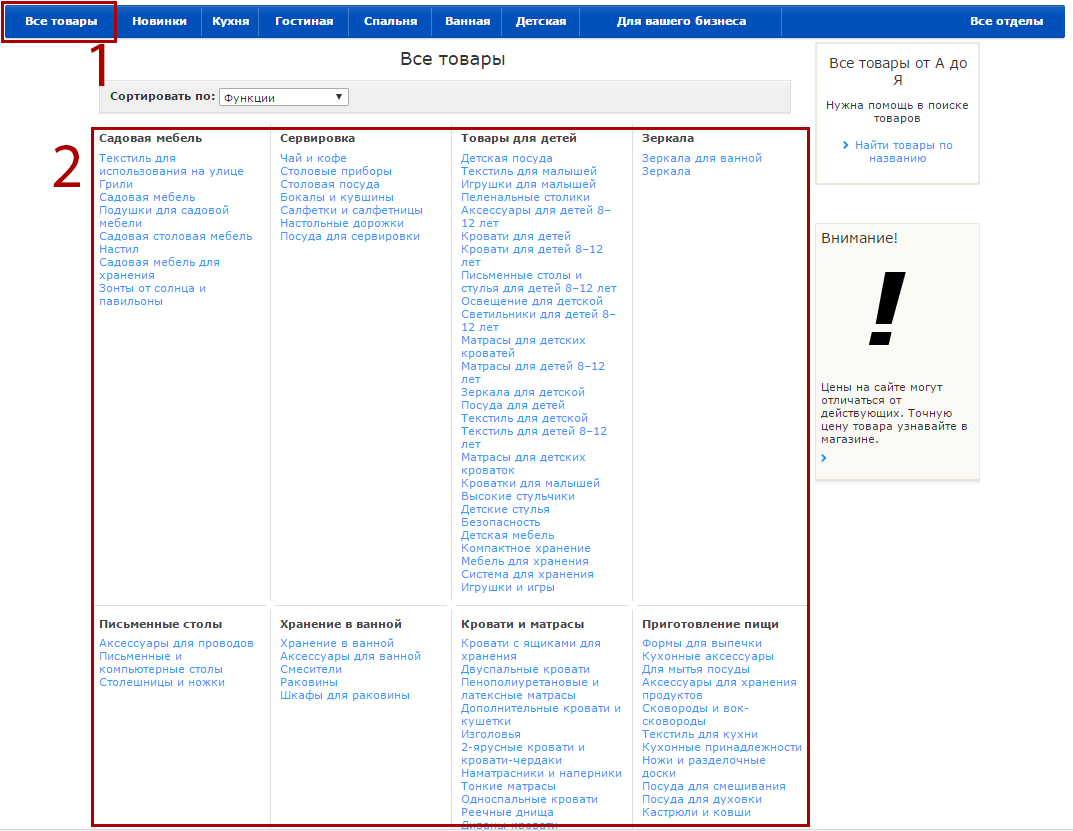Open the Грили category link
This screenshot has height=831, width=1073.
click(116, 184)
